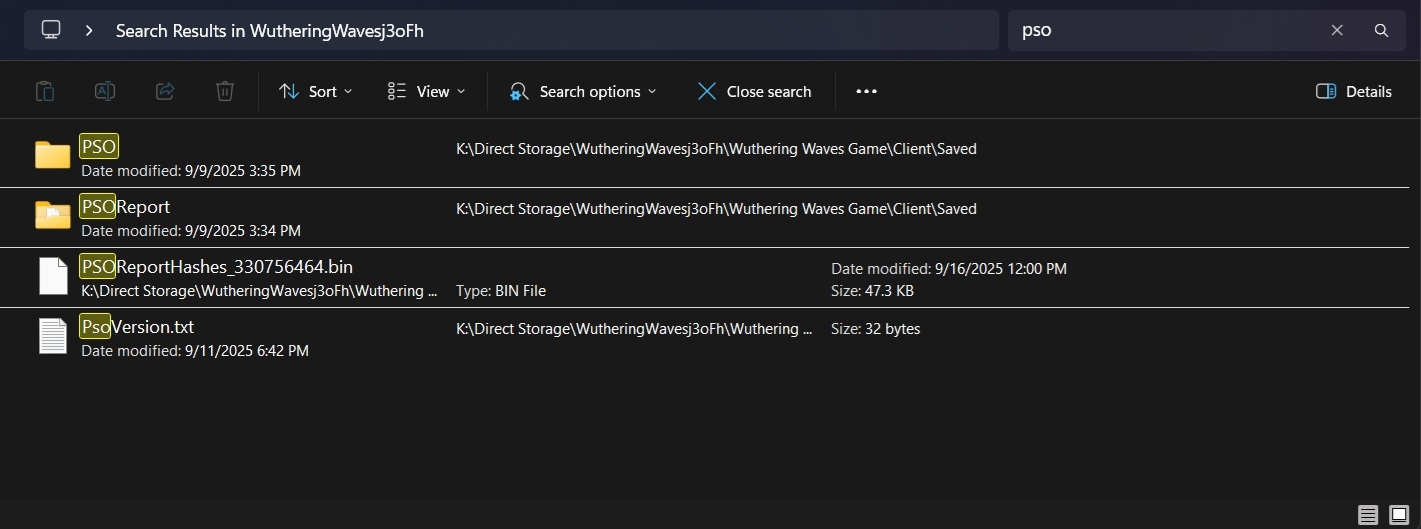
Task: Expand Search options dropdown
Action: (x=583, y=91)
